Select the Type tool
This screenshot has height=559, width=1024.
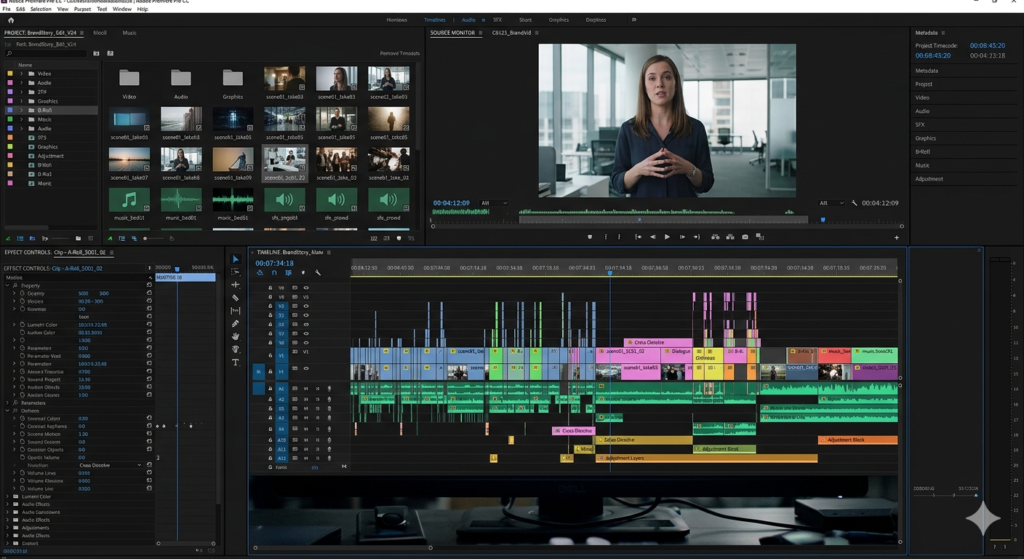coord(236,362)
